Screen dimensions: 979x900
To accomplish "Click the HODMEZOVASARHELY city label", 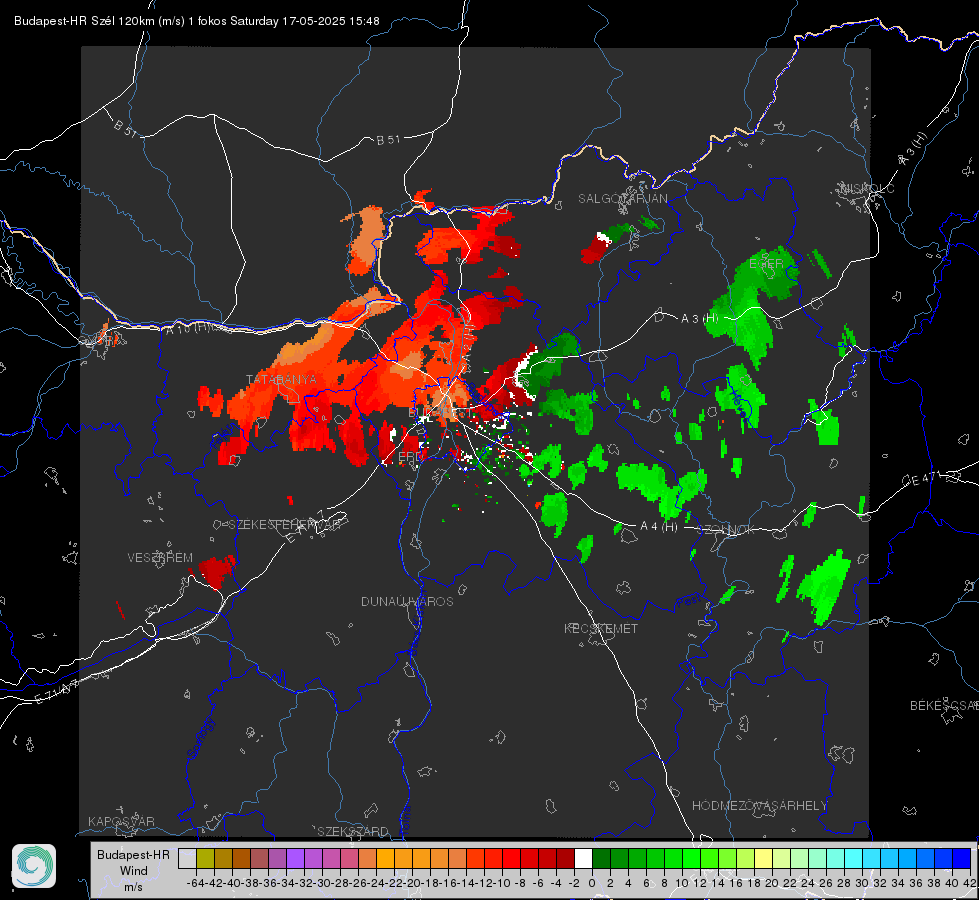I will tap(759, 806).
